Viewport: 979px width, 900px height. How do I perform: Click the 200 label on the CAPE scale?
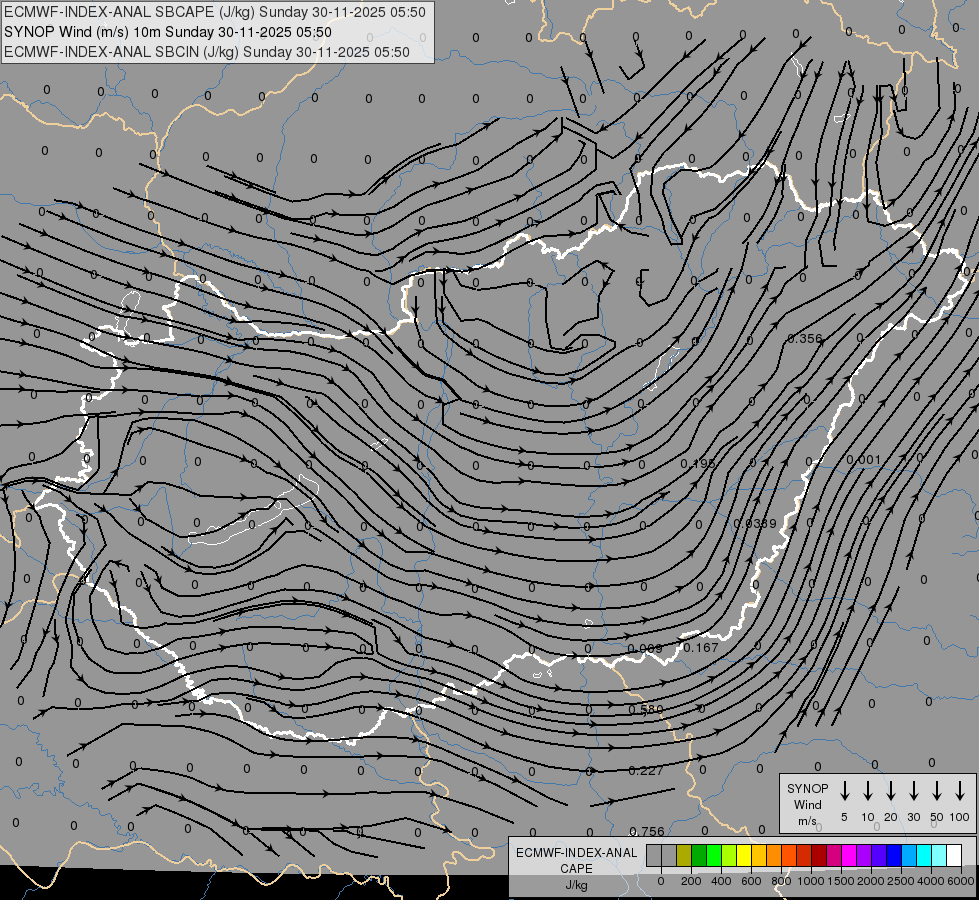(691, 881)
